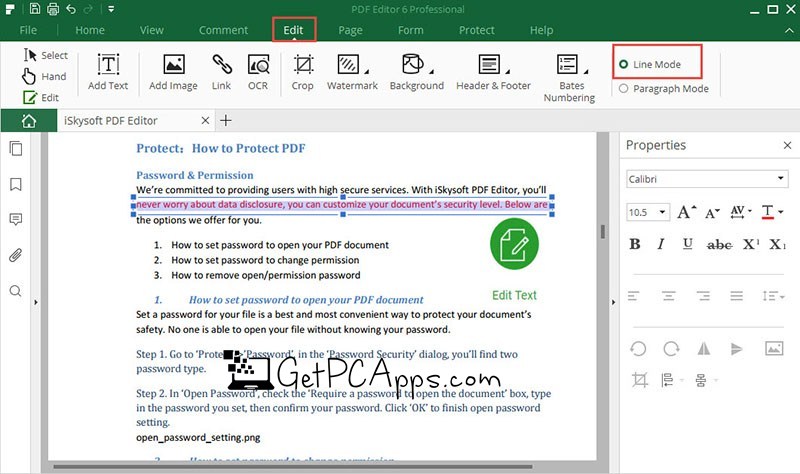Click the Undo arrow icon
The width and height of the screenshot is (800, 474).
point(71,9)
